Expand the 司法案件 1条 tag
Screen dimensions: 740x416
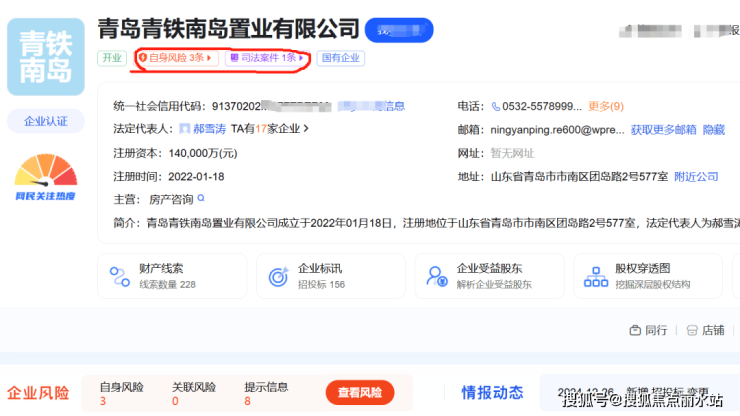267,58
